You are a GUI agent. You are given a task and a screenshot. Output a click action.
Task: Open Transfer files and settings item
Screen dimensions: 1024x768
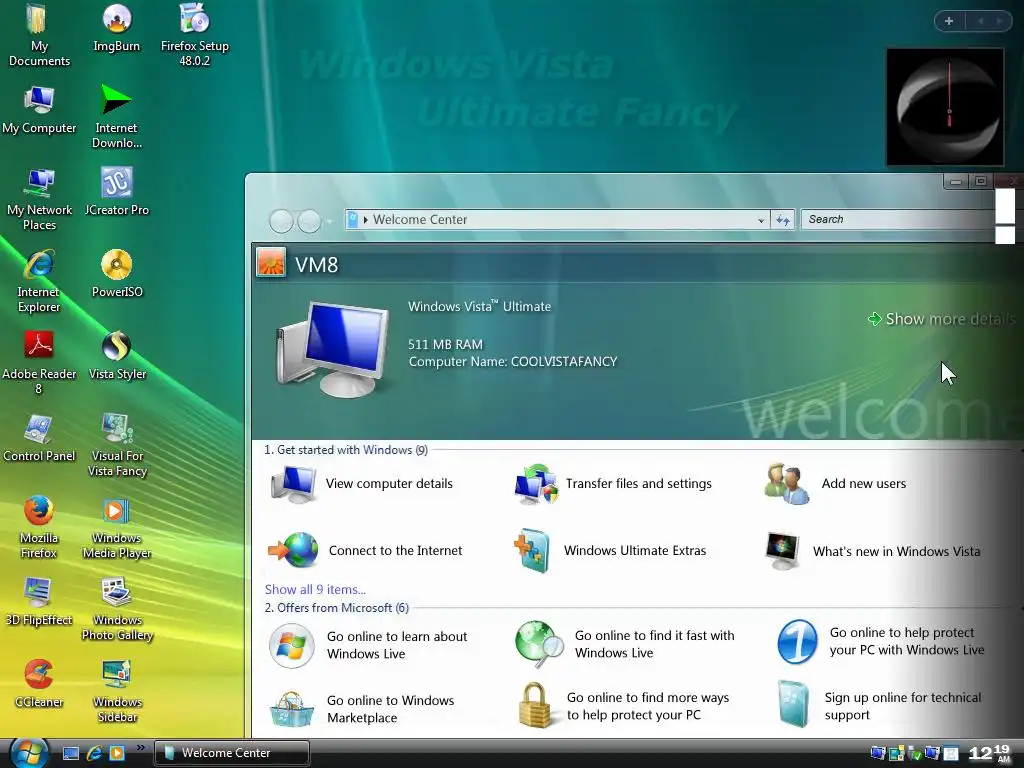[x=613, y=484]
